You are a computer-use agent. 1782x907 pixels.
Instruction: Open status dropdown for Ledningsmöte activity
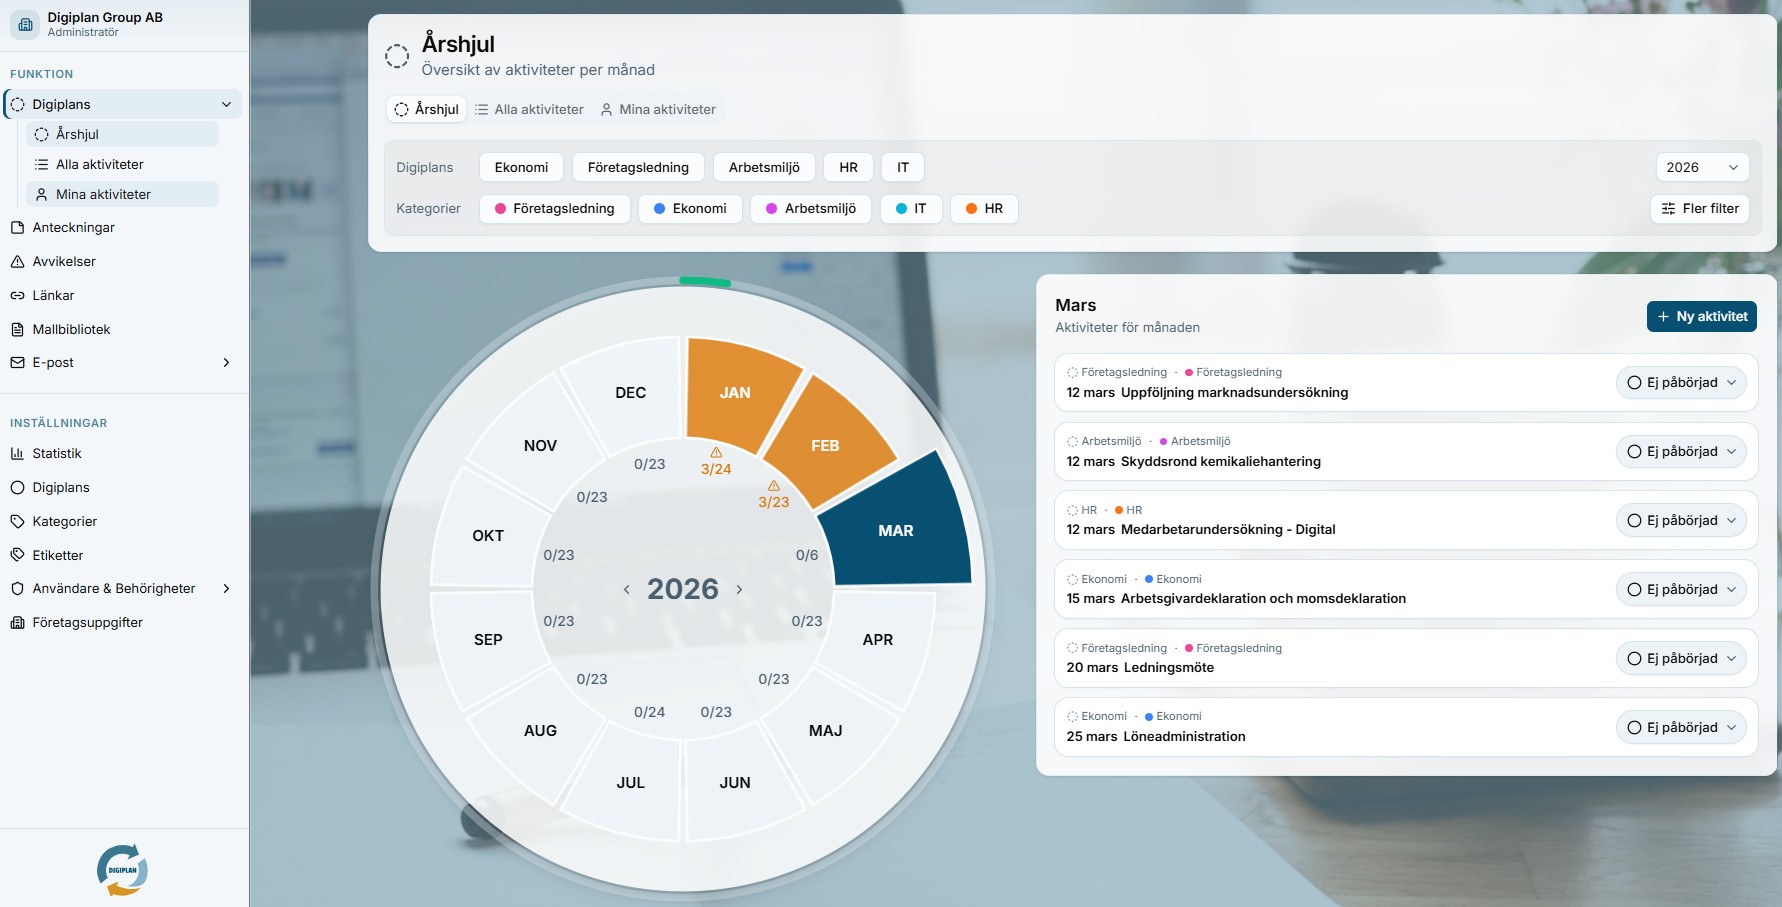[x=1681, y=659]
